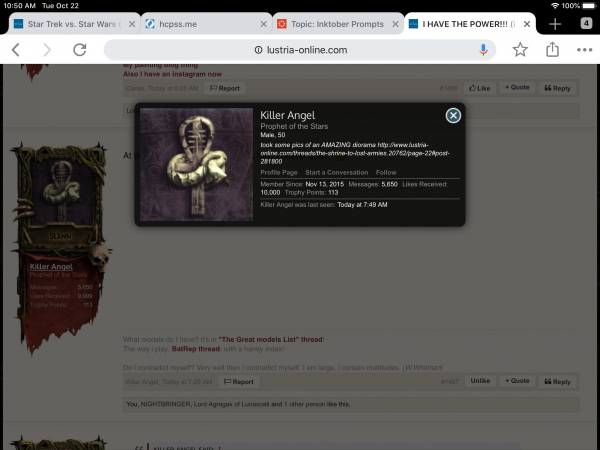Screen dimensions: 600x450
Task: Open a new tab with plus icon
Action: click(x=555, y=23)
